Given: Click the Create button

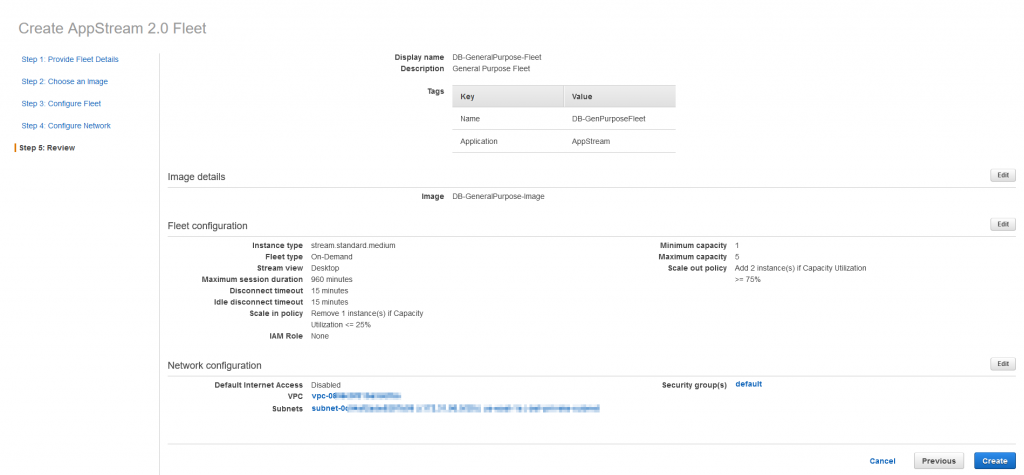Looking at the screenshot, I should point(995,461).
